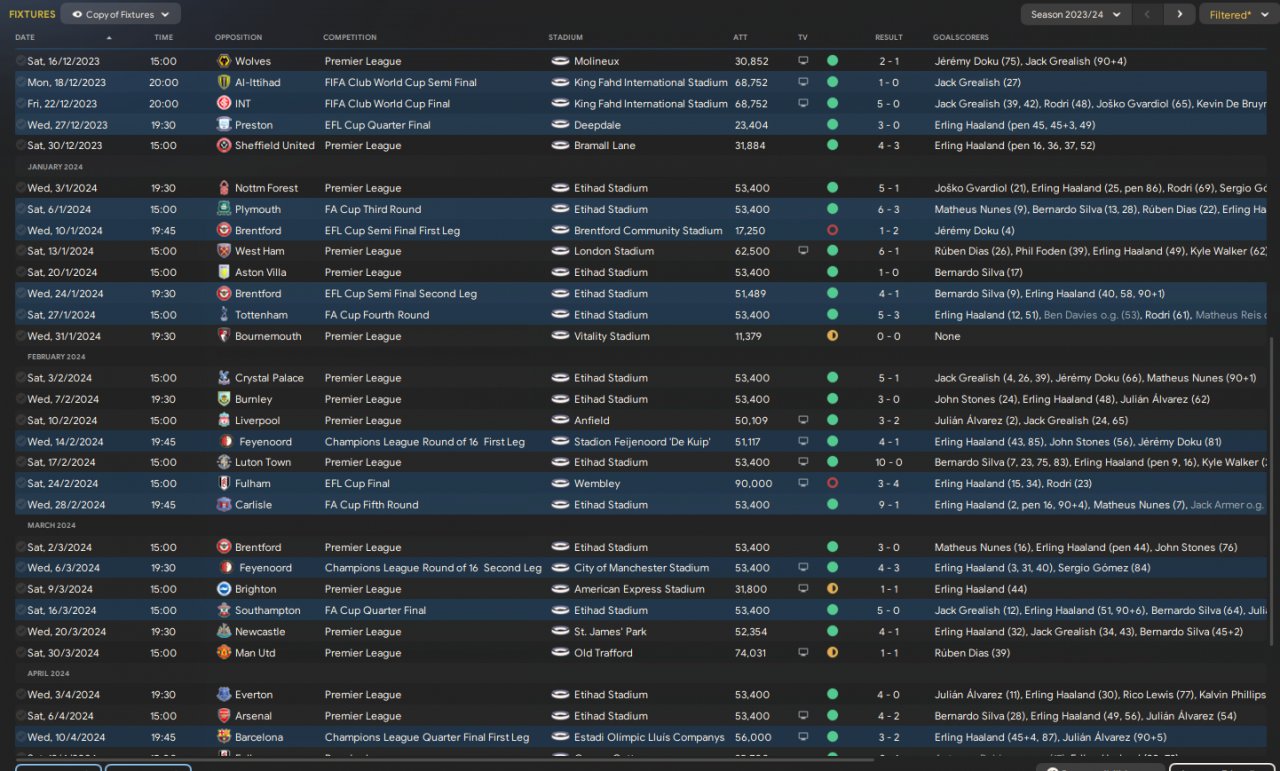The width and height of the screenshot is (1280, 771).
Task: Click the 90,000 attendance figure
Action: click(x=753, y=484)
